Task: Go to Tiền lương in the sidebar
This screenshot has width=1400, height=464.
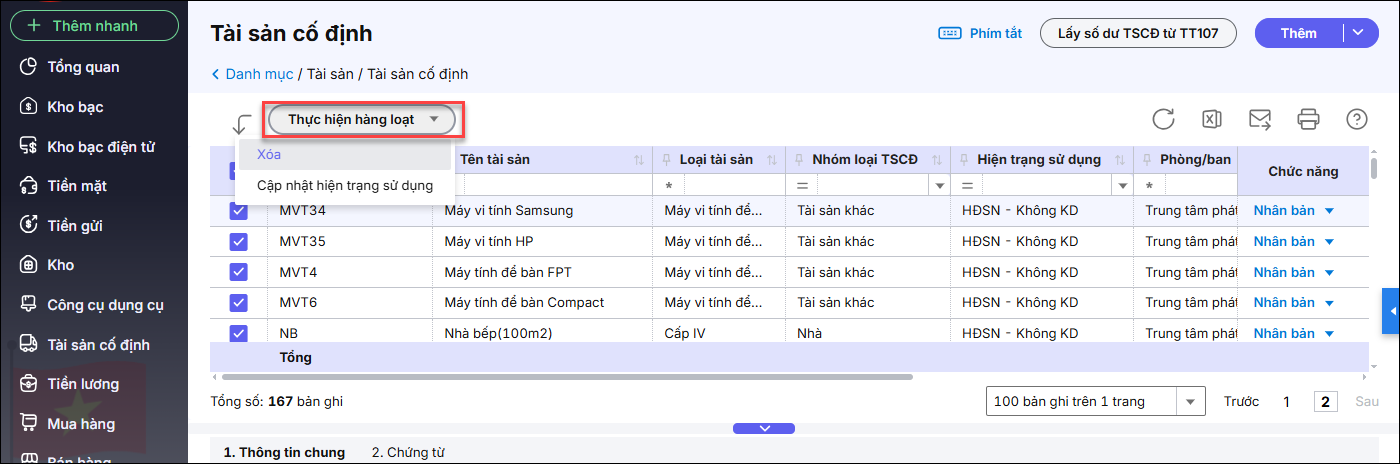Action: (83, 384)
